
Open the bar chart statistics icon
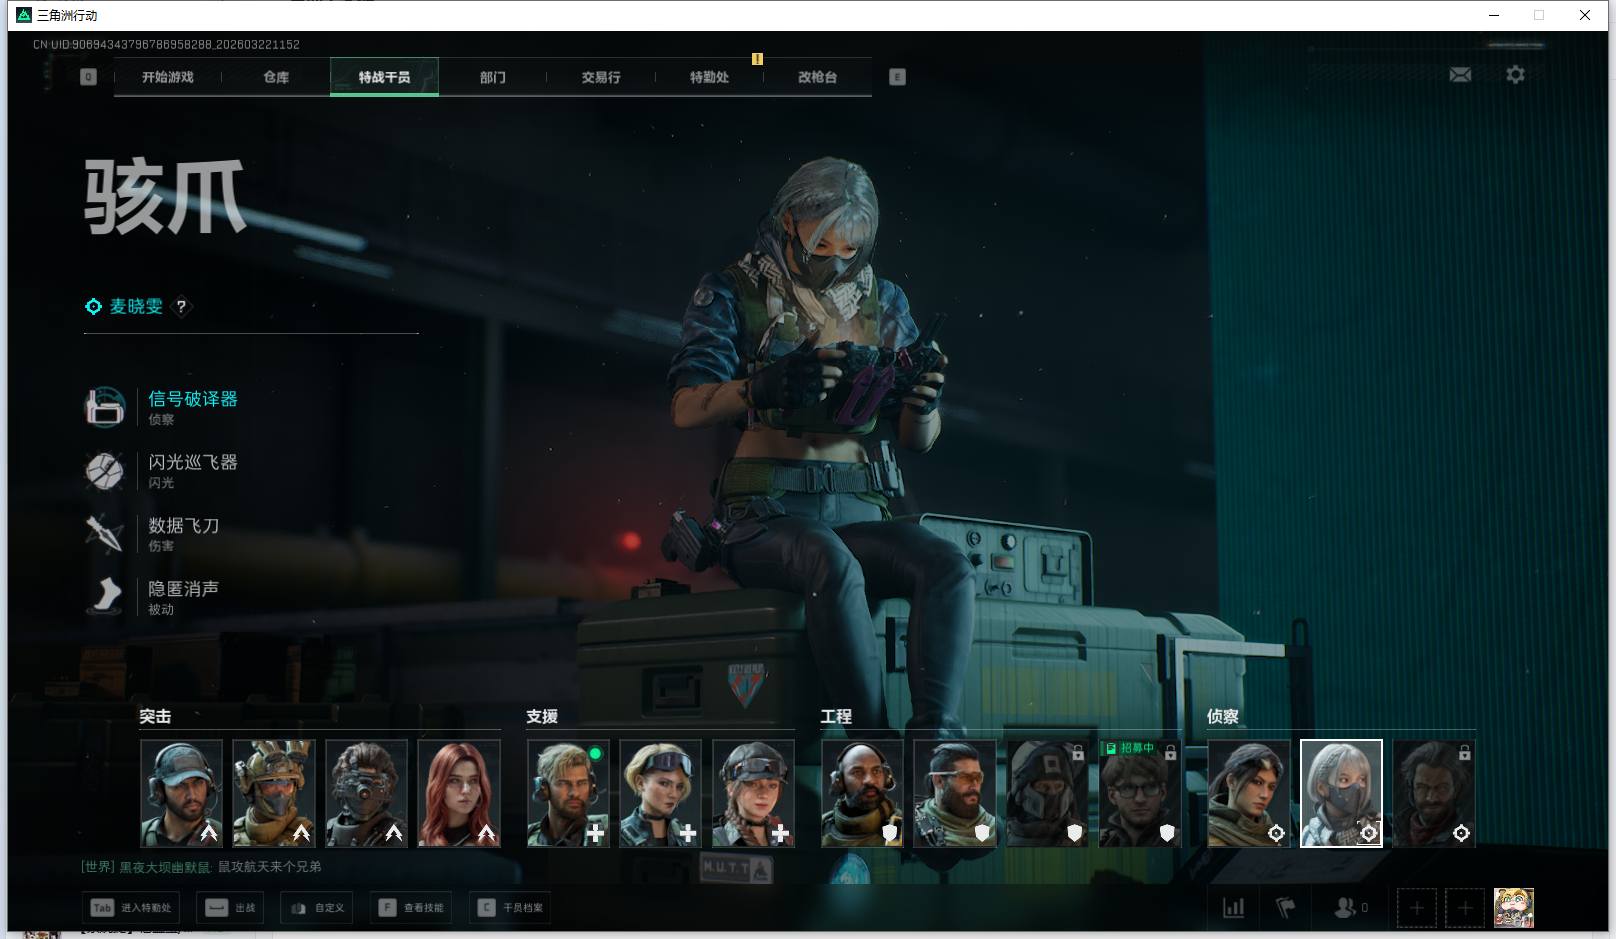coord(1234,908)
